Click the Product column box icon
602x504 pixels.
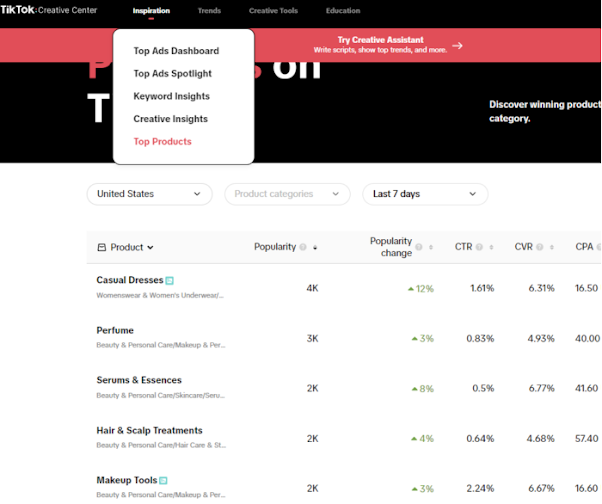[102, 247]
